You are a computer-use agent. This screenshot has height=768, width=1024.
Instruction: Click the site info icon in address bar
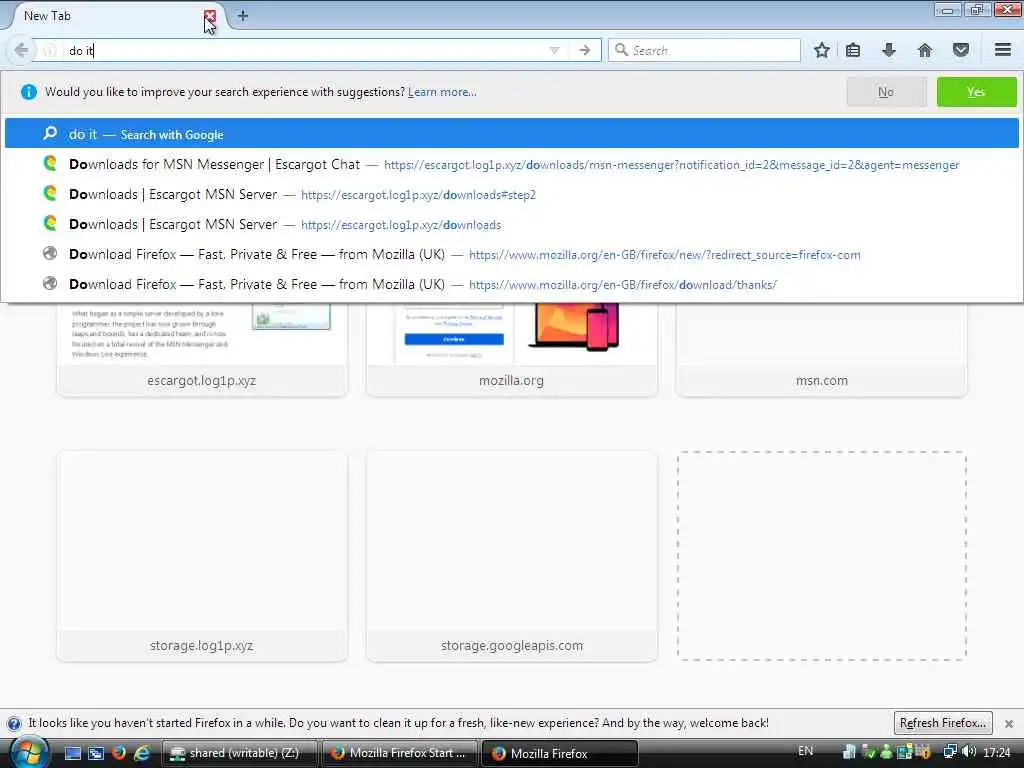coord(50,50)
